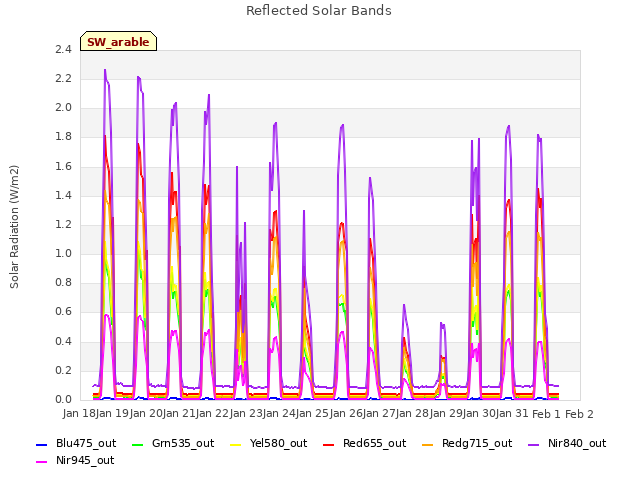This screenshot has height=480, width=640.
Task: Toggle the Grn535_out legend entry
Action: [x=173, y=444]
